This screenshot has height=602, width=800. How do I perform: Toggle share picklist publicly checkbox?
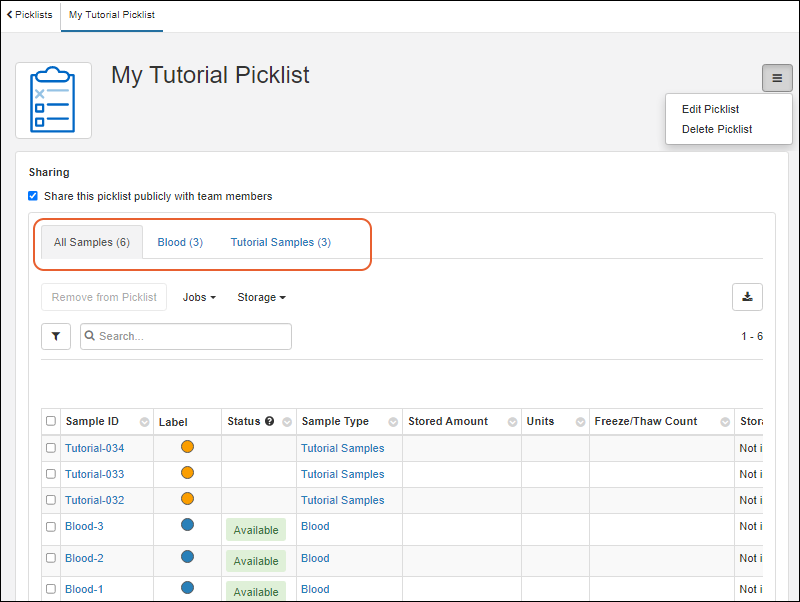(33, 196)
